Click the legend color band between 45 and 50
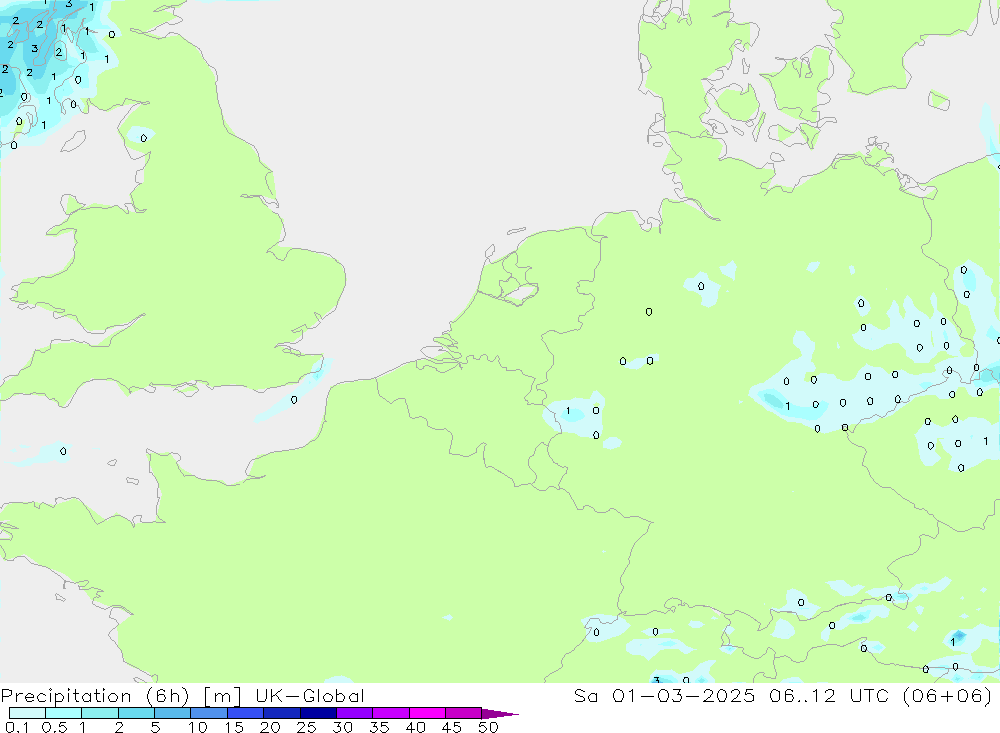Viewport: 1000px width, 733px height. coord(464,713)
